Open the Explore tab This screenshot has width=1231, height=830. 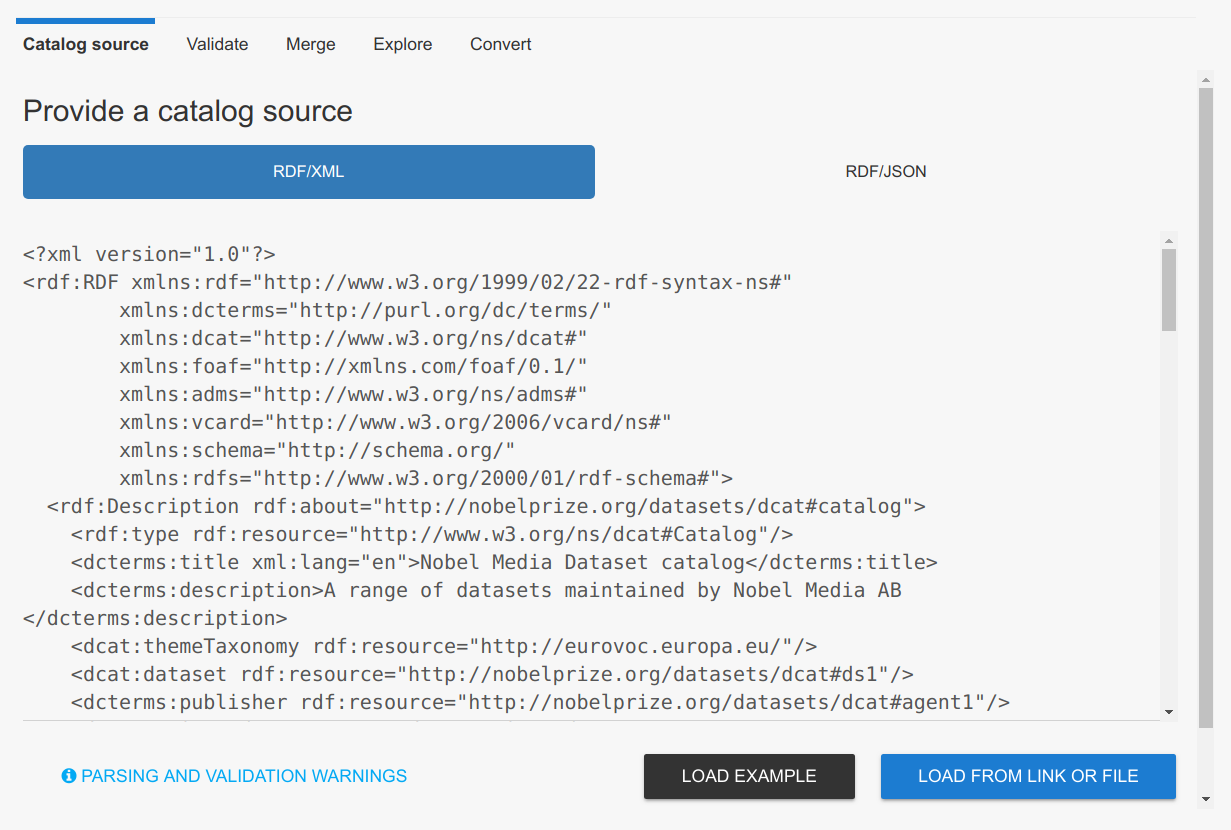point(403,44)
